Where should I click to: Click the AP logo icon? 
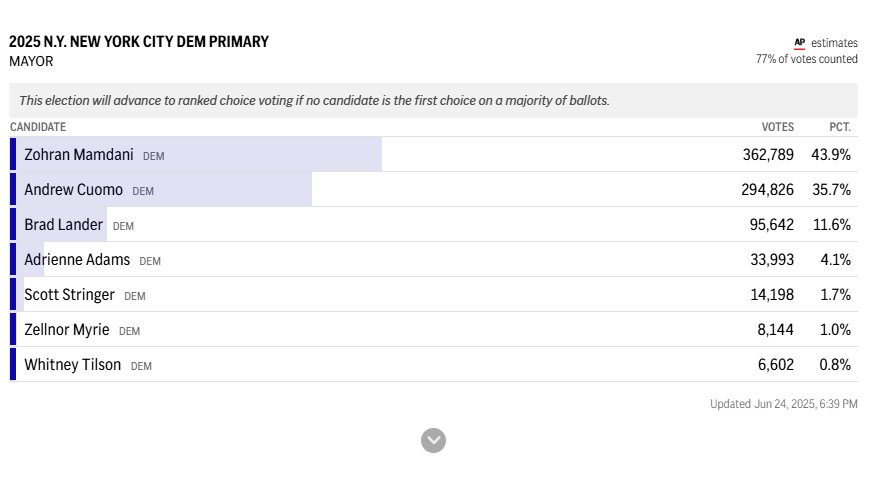[x=799, y=43]
